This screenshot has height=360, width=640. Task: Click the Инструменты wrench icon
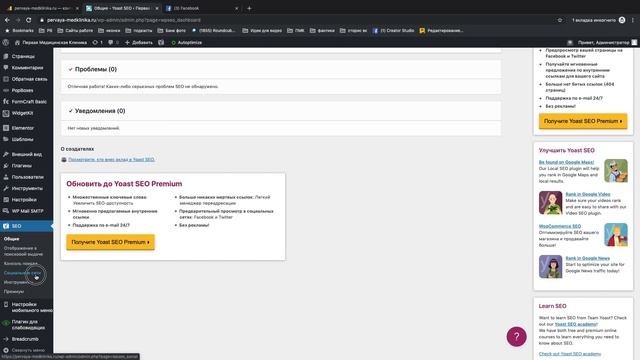[6, 189]
